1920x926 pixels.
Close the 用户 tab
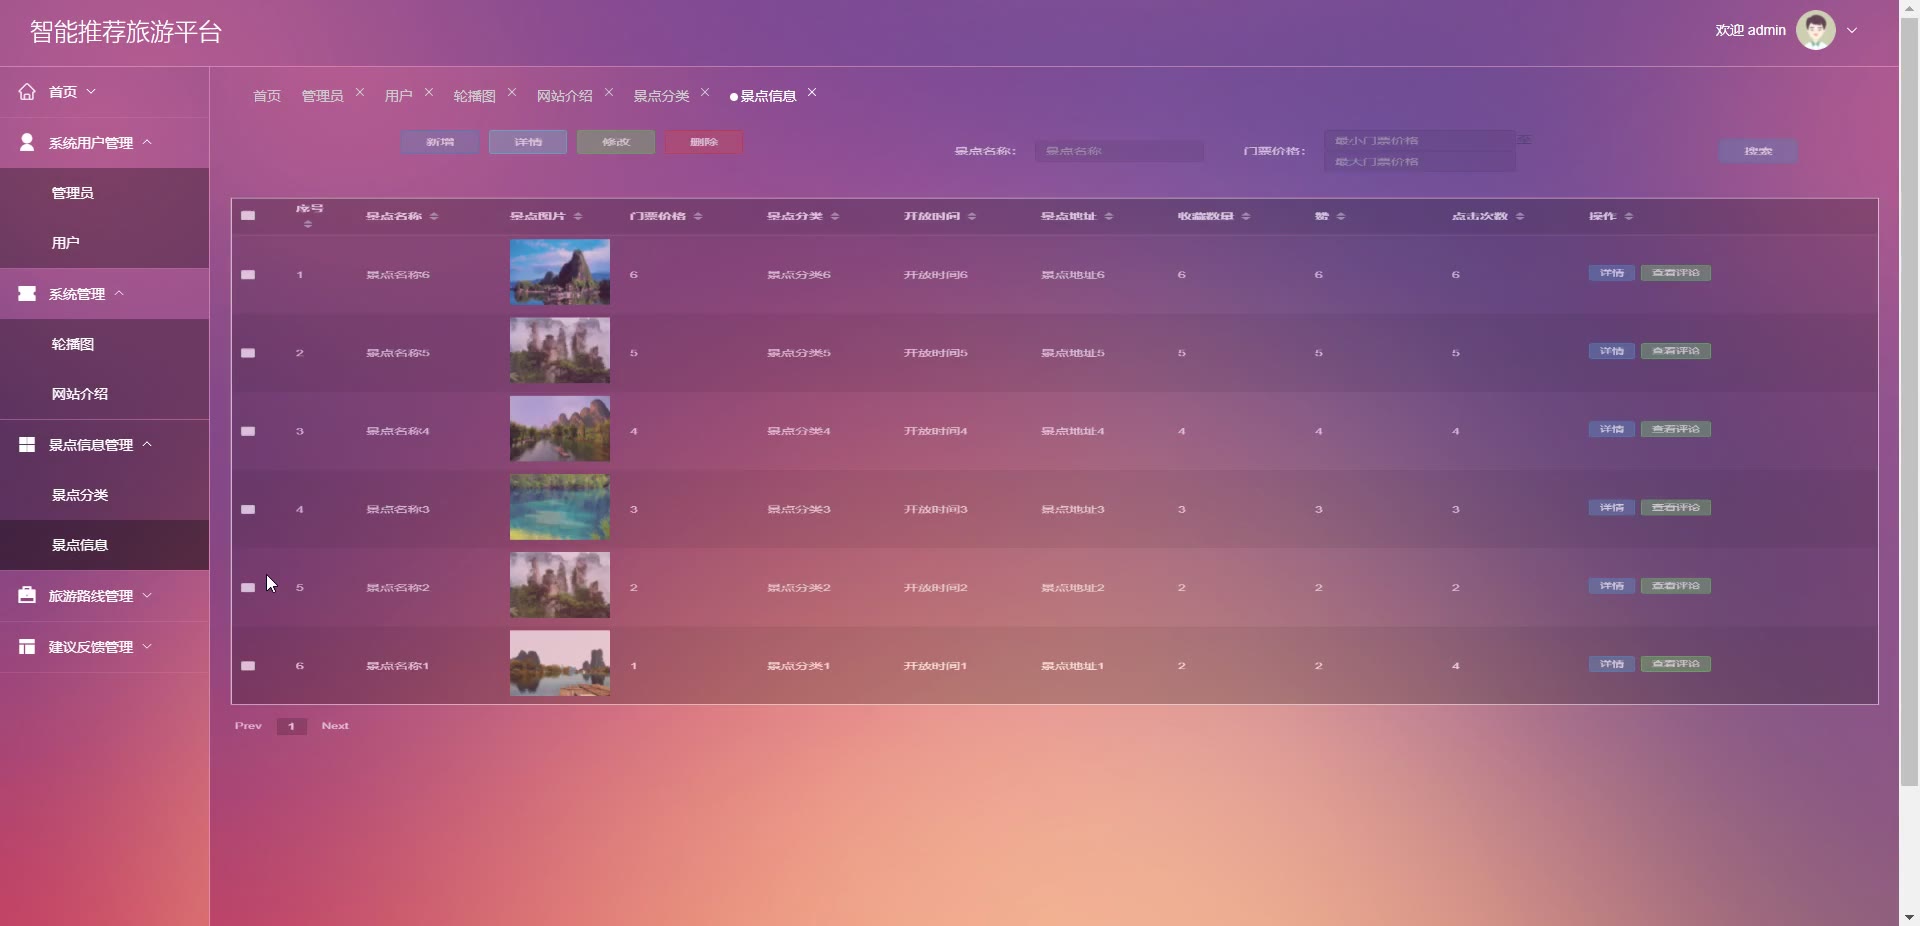[429, 92]
